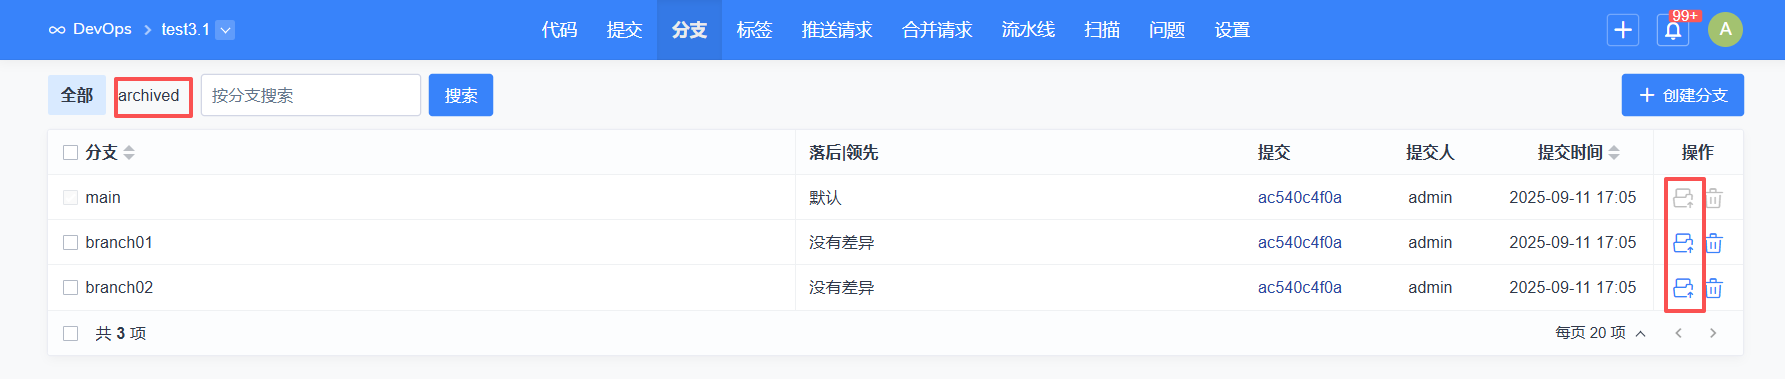Viewport: 1785px width, 379px height.
Task: Tick the branch02 checkbox
Action: tap(70, 287)
